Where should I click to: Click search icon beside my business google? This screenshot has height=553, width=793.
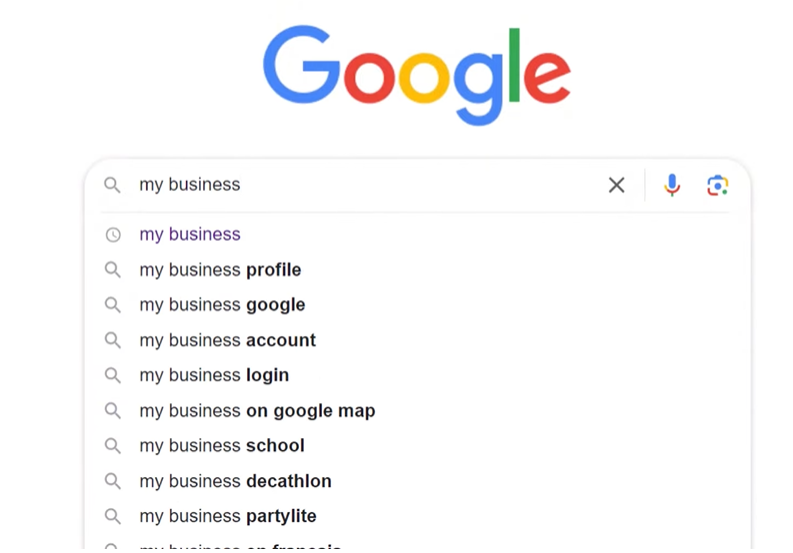pos(113,305)
